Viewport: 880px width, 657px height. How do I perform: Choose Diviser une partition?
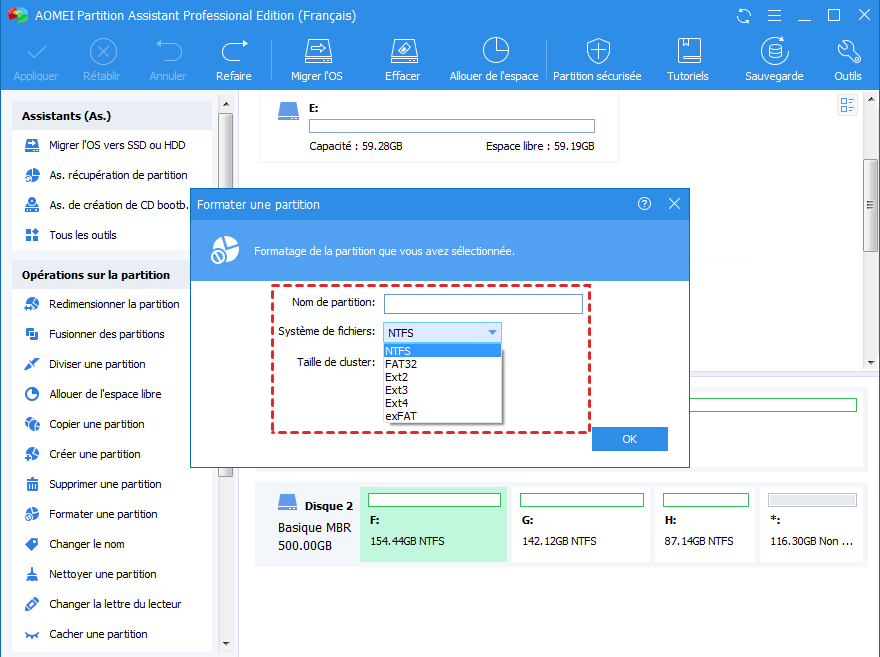[x=97, y=364]
